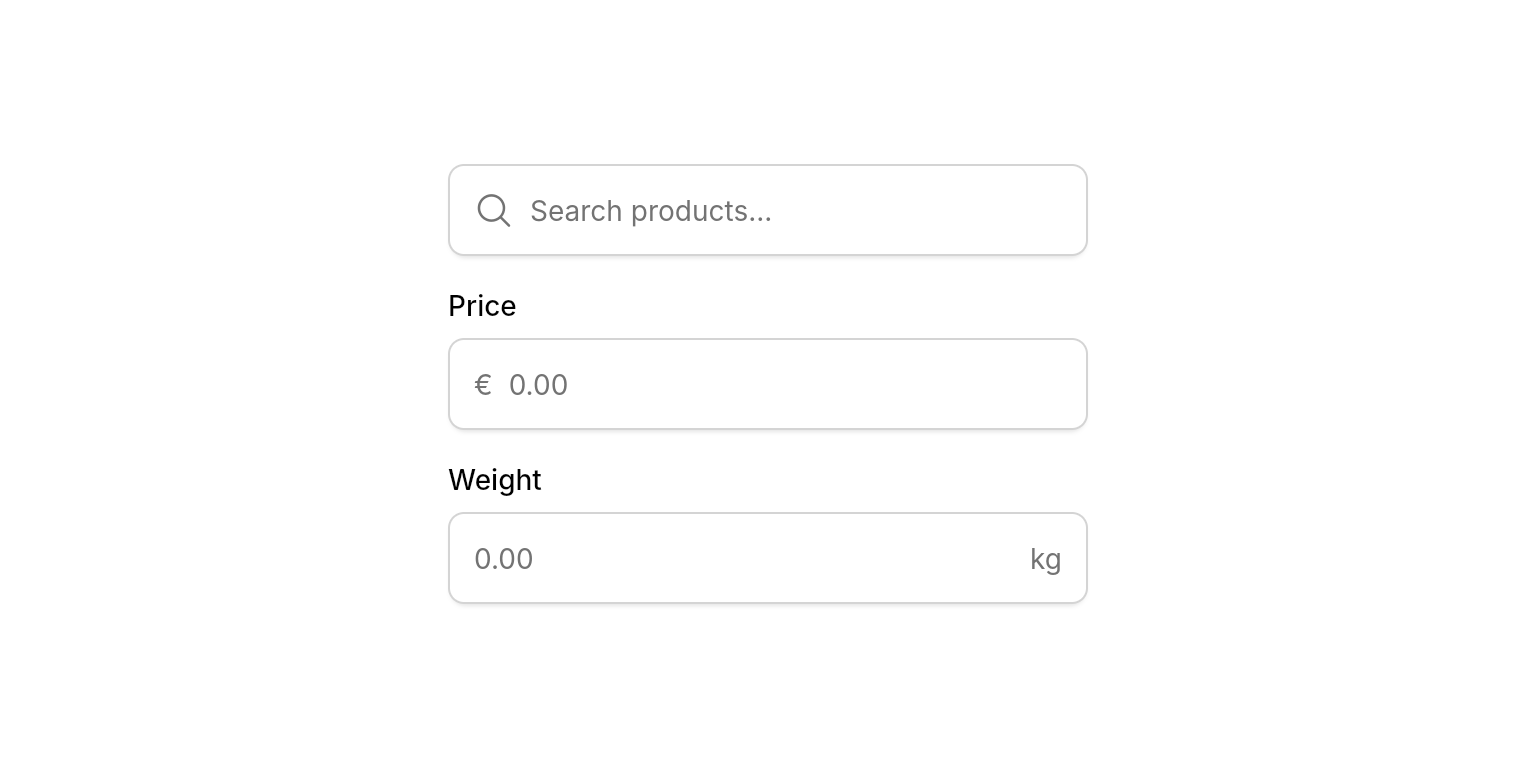Click the Price field label
Viewport: 1536px width, 768px height.
pyautogui.click(x=482, y=306)
